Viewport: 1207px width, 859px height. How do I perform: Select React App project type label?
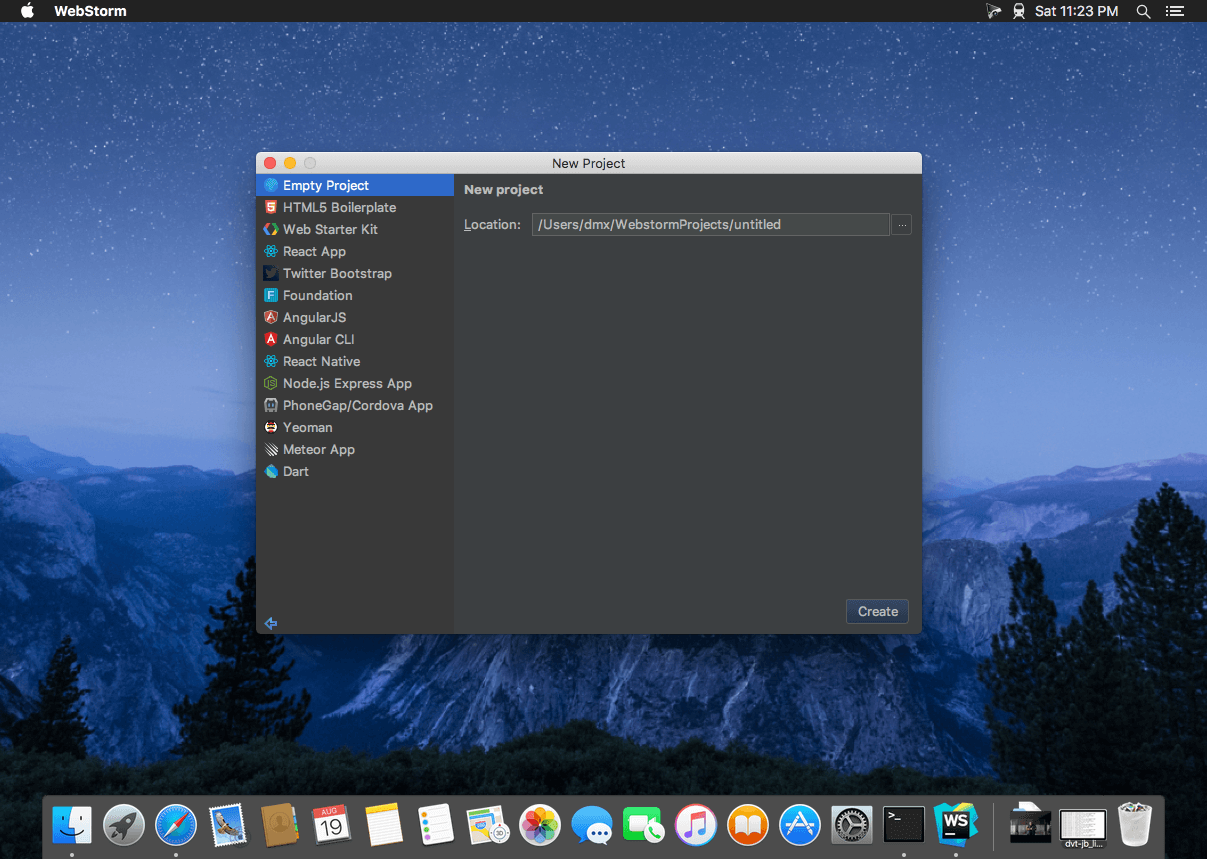tap(314, 251)
